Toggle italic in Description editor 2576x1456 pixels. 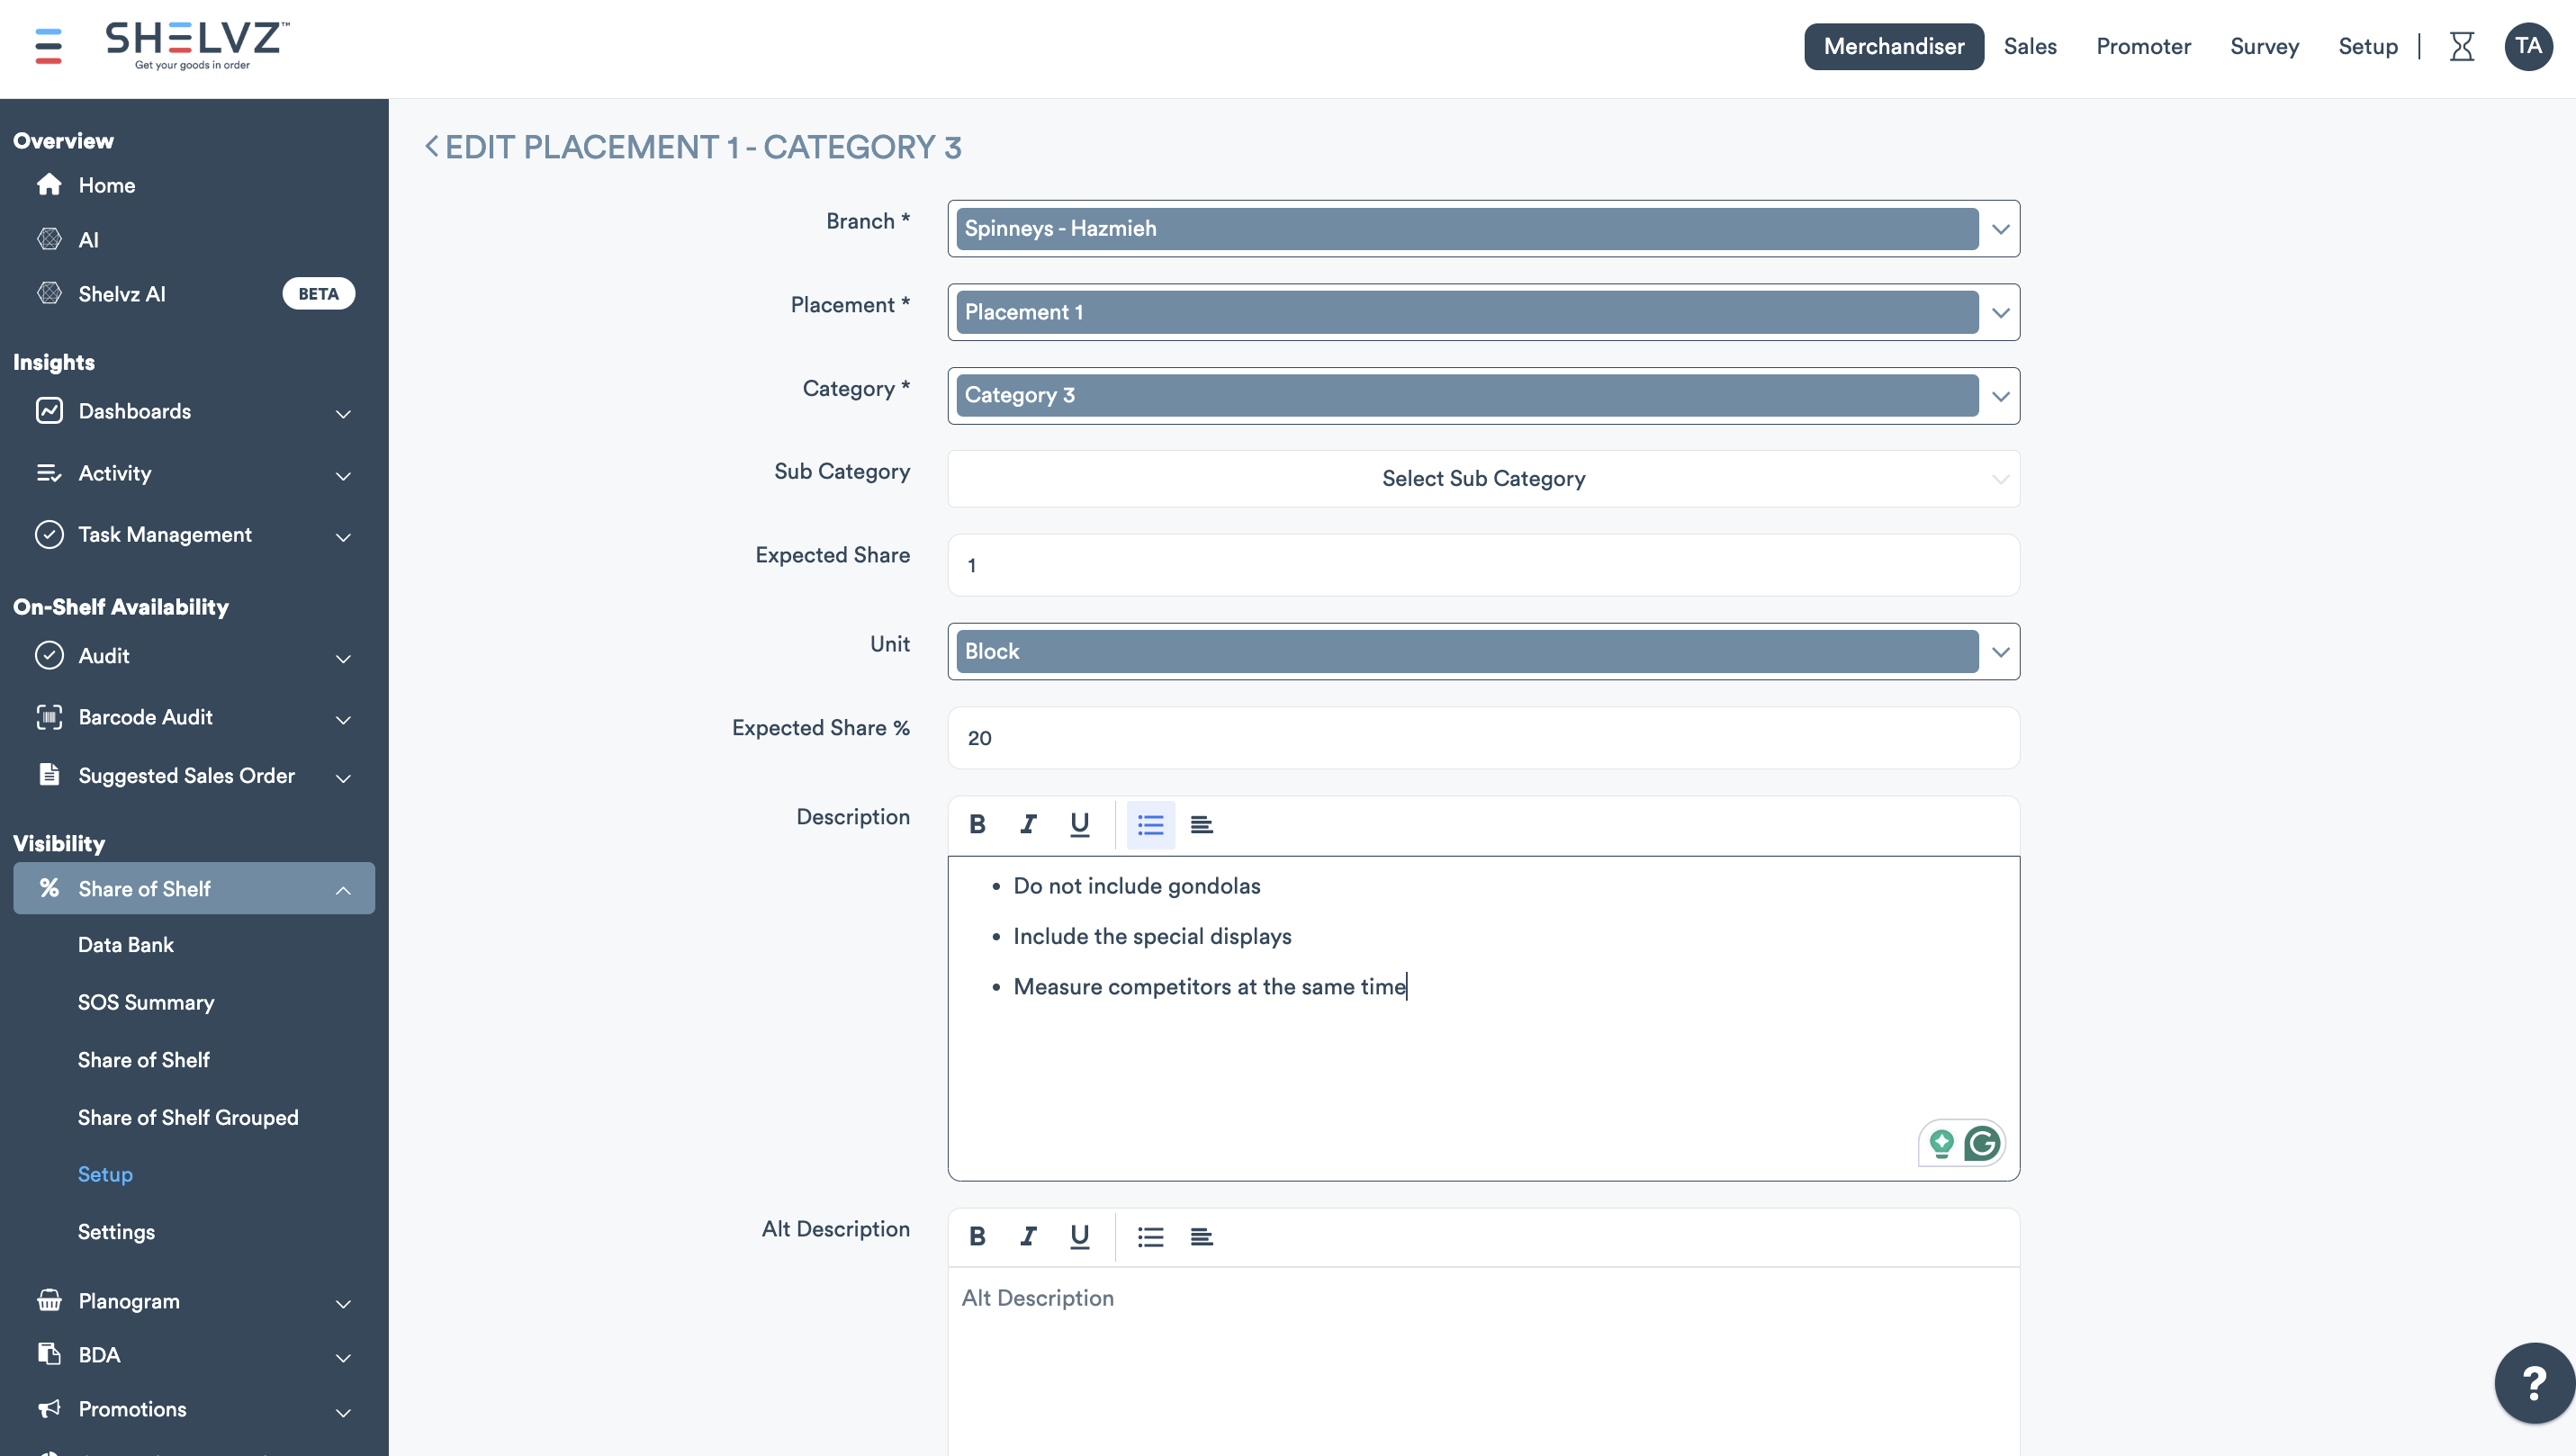coord(1028,824)
